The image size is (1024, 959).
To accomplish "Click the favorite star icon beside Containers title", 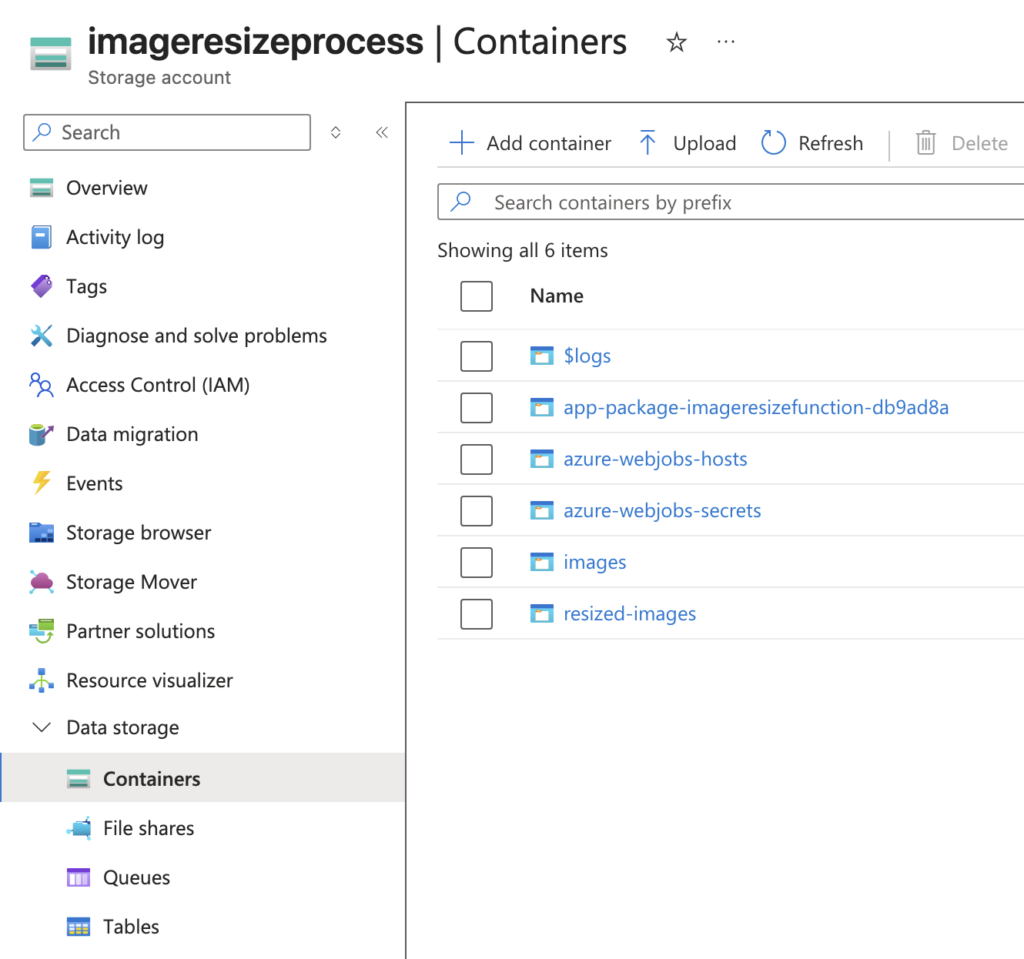I will coord(677,42).
